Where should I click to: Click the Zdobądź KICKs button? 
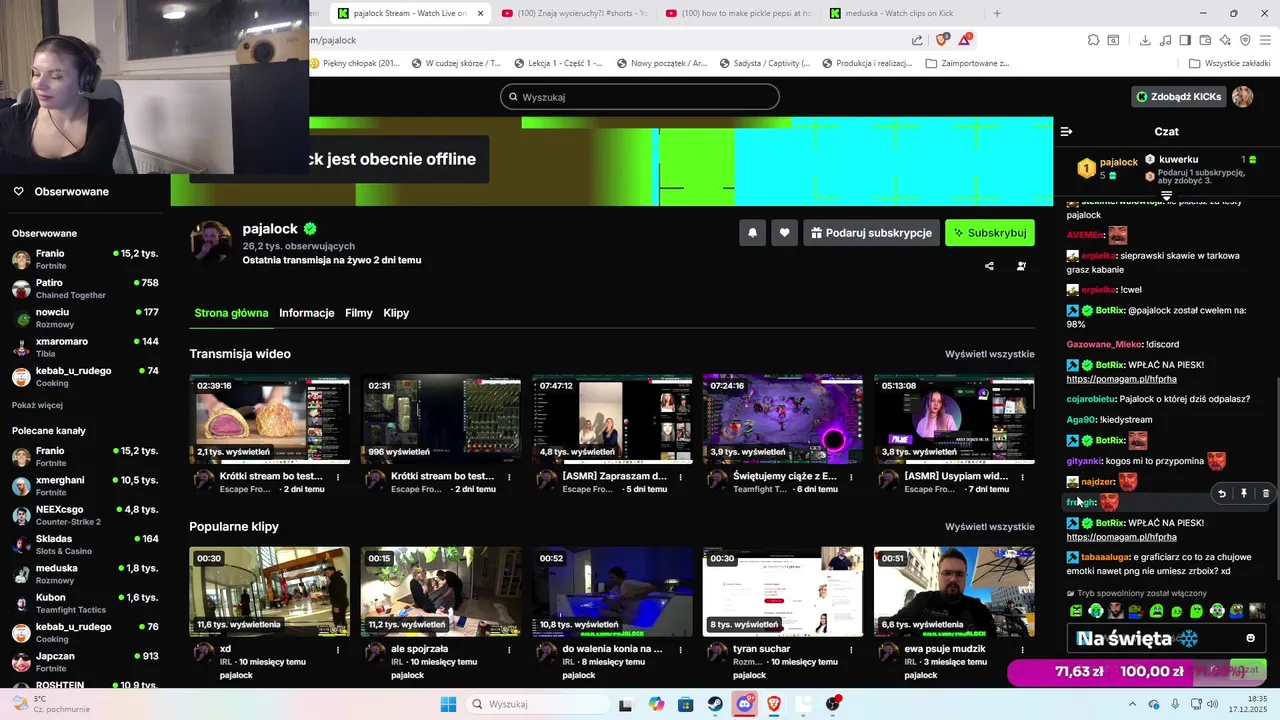pyautogui.click(x=1178, y=97)
